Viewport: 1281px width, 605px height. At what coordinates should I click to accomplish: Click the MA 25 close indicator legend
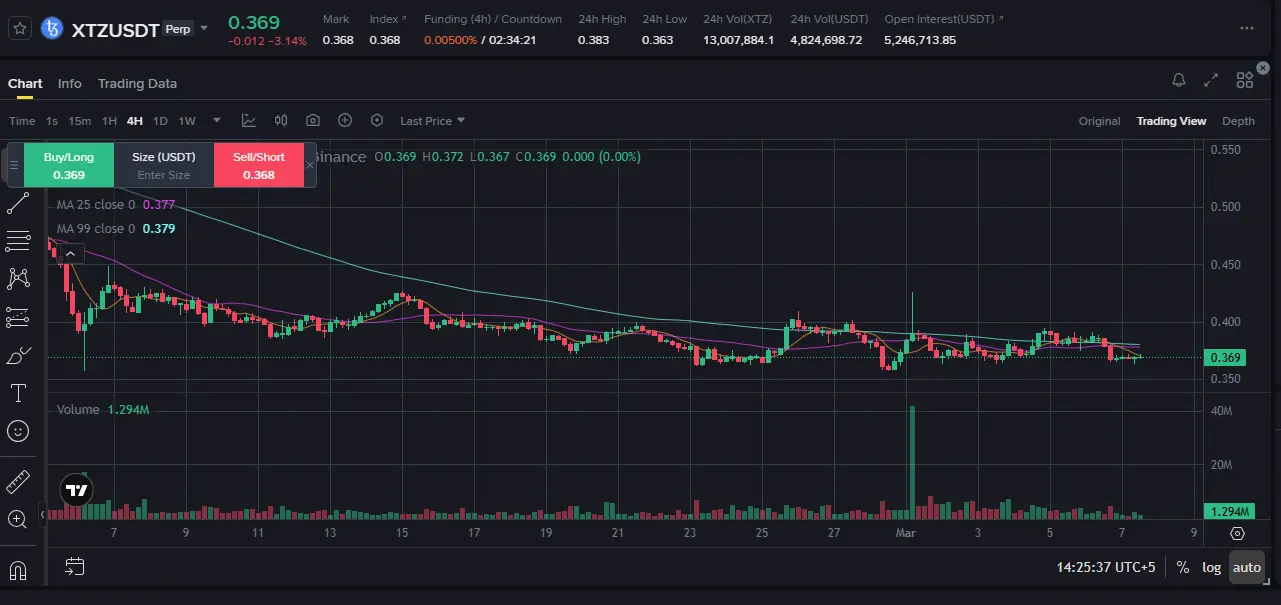click(116, 205)
